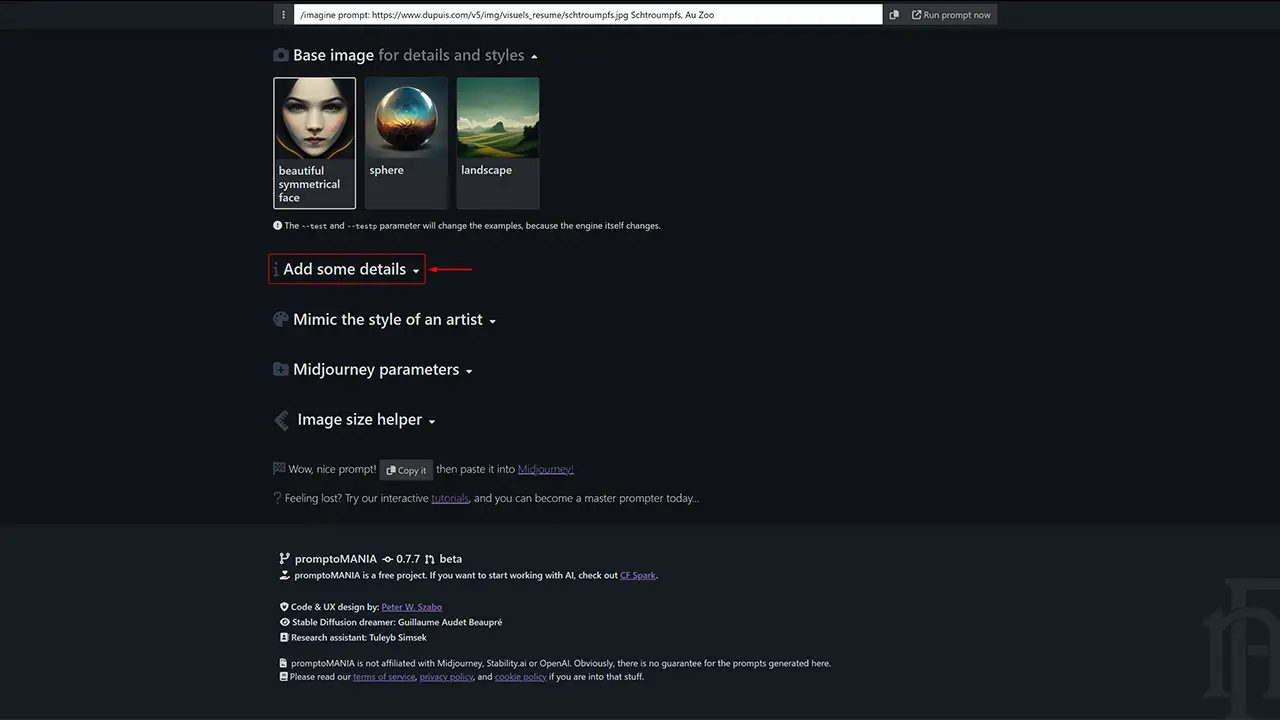Open the cookie policy link
This screenshot has width=1280, height=720.
tap(521, 677)
